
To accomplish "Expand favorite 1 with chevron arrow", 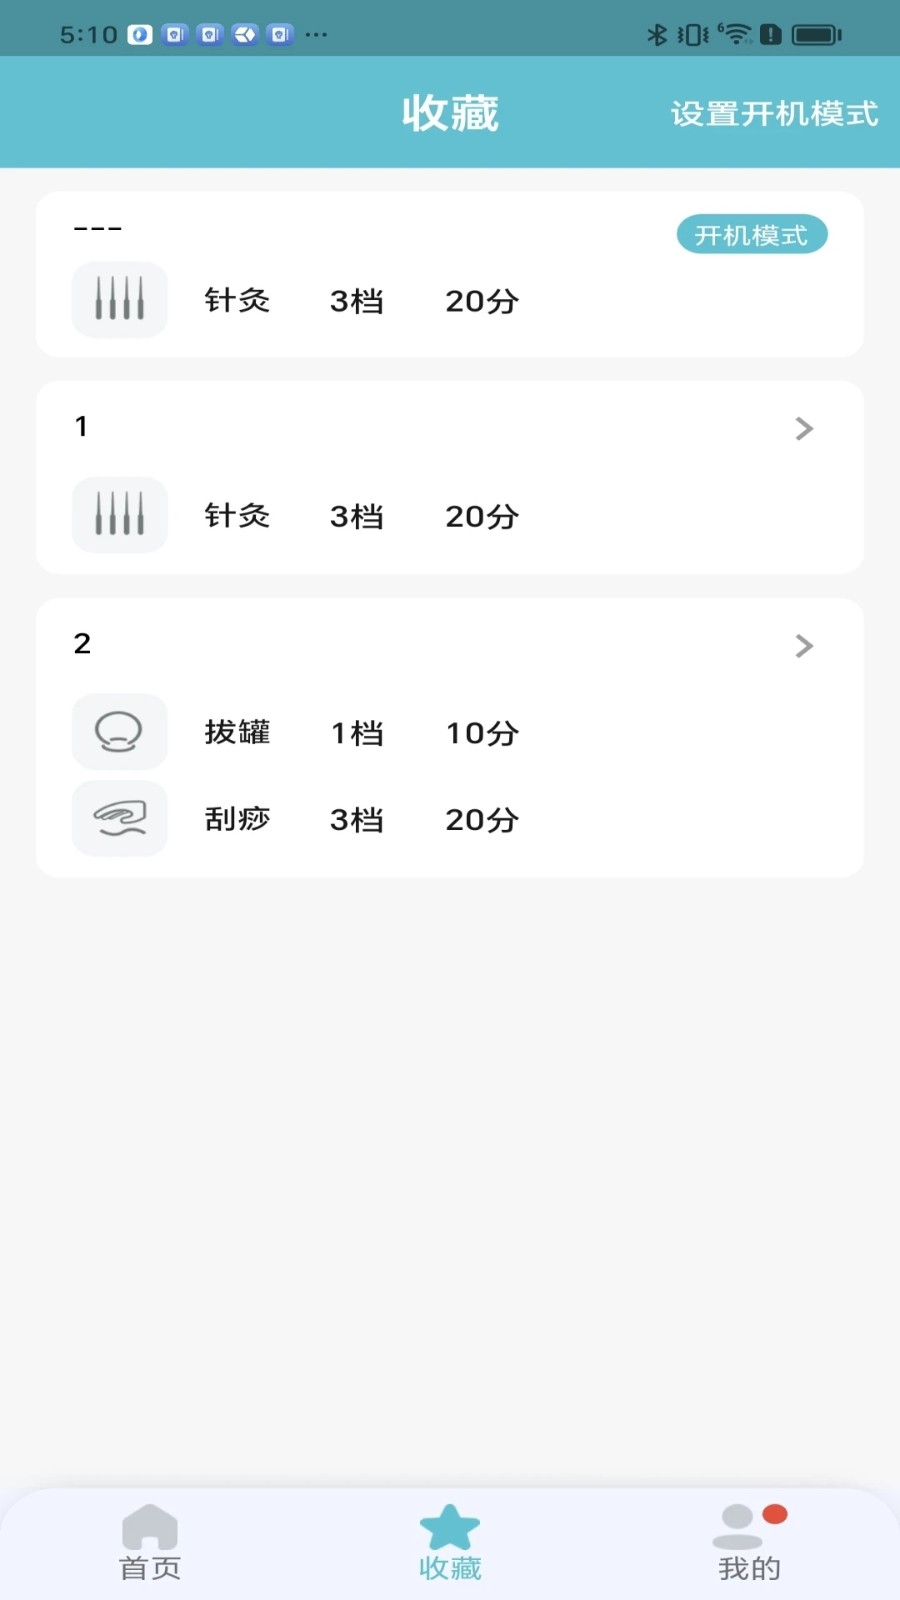I will (x=804, y=429).
